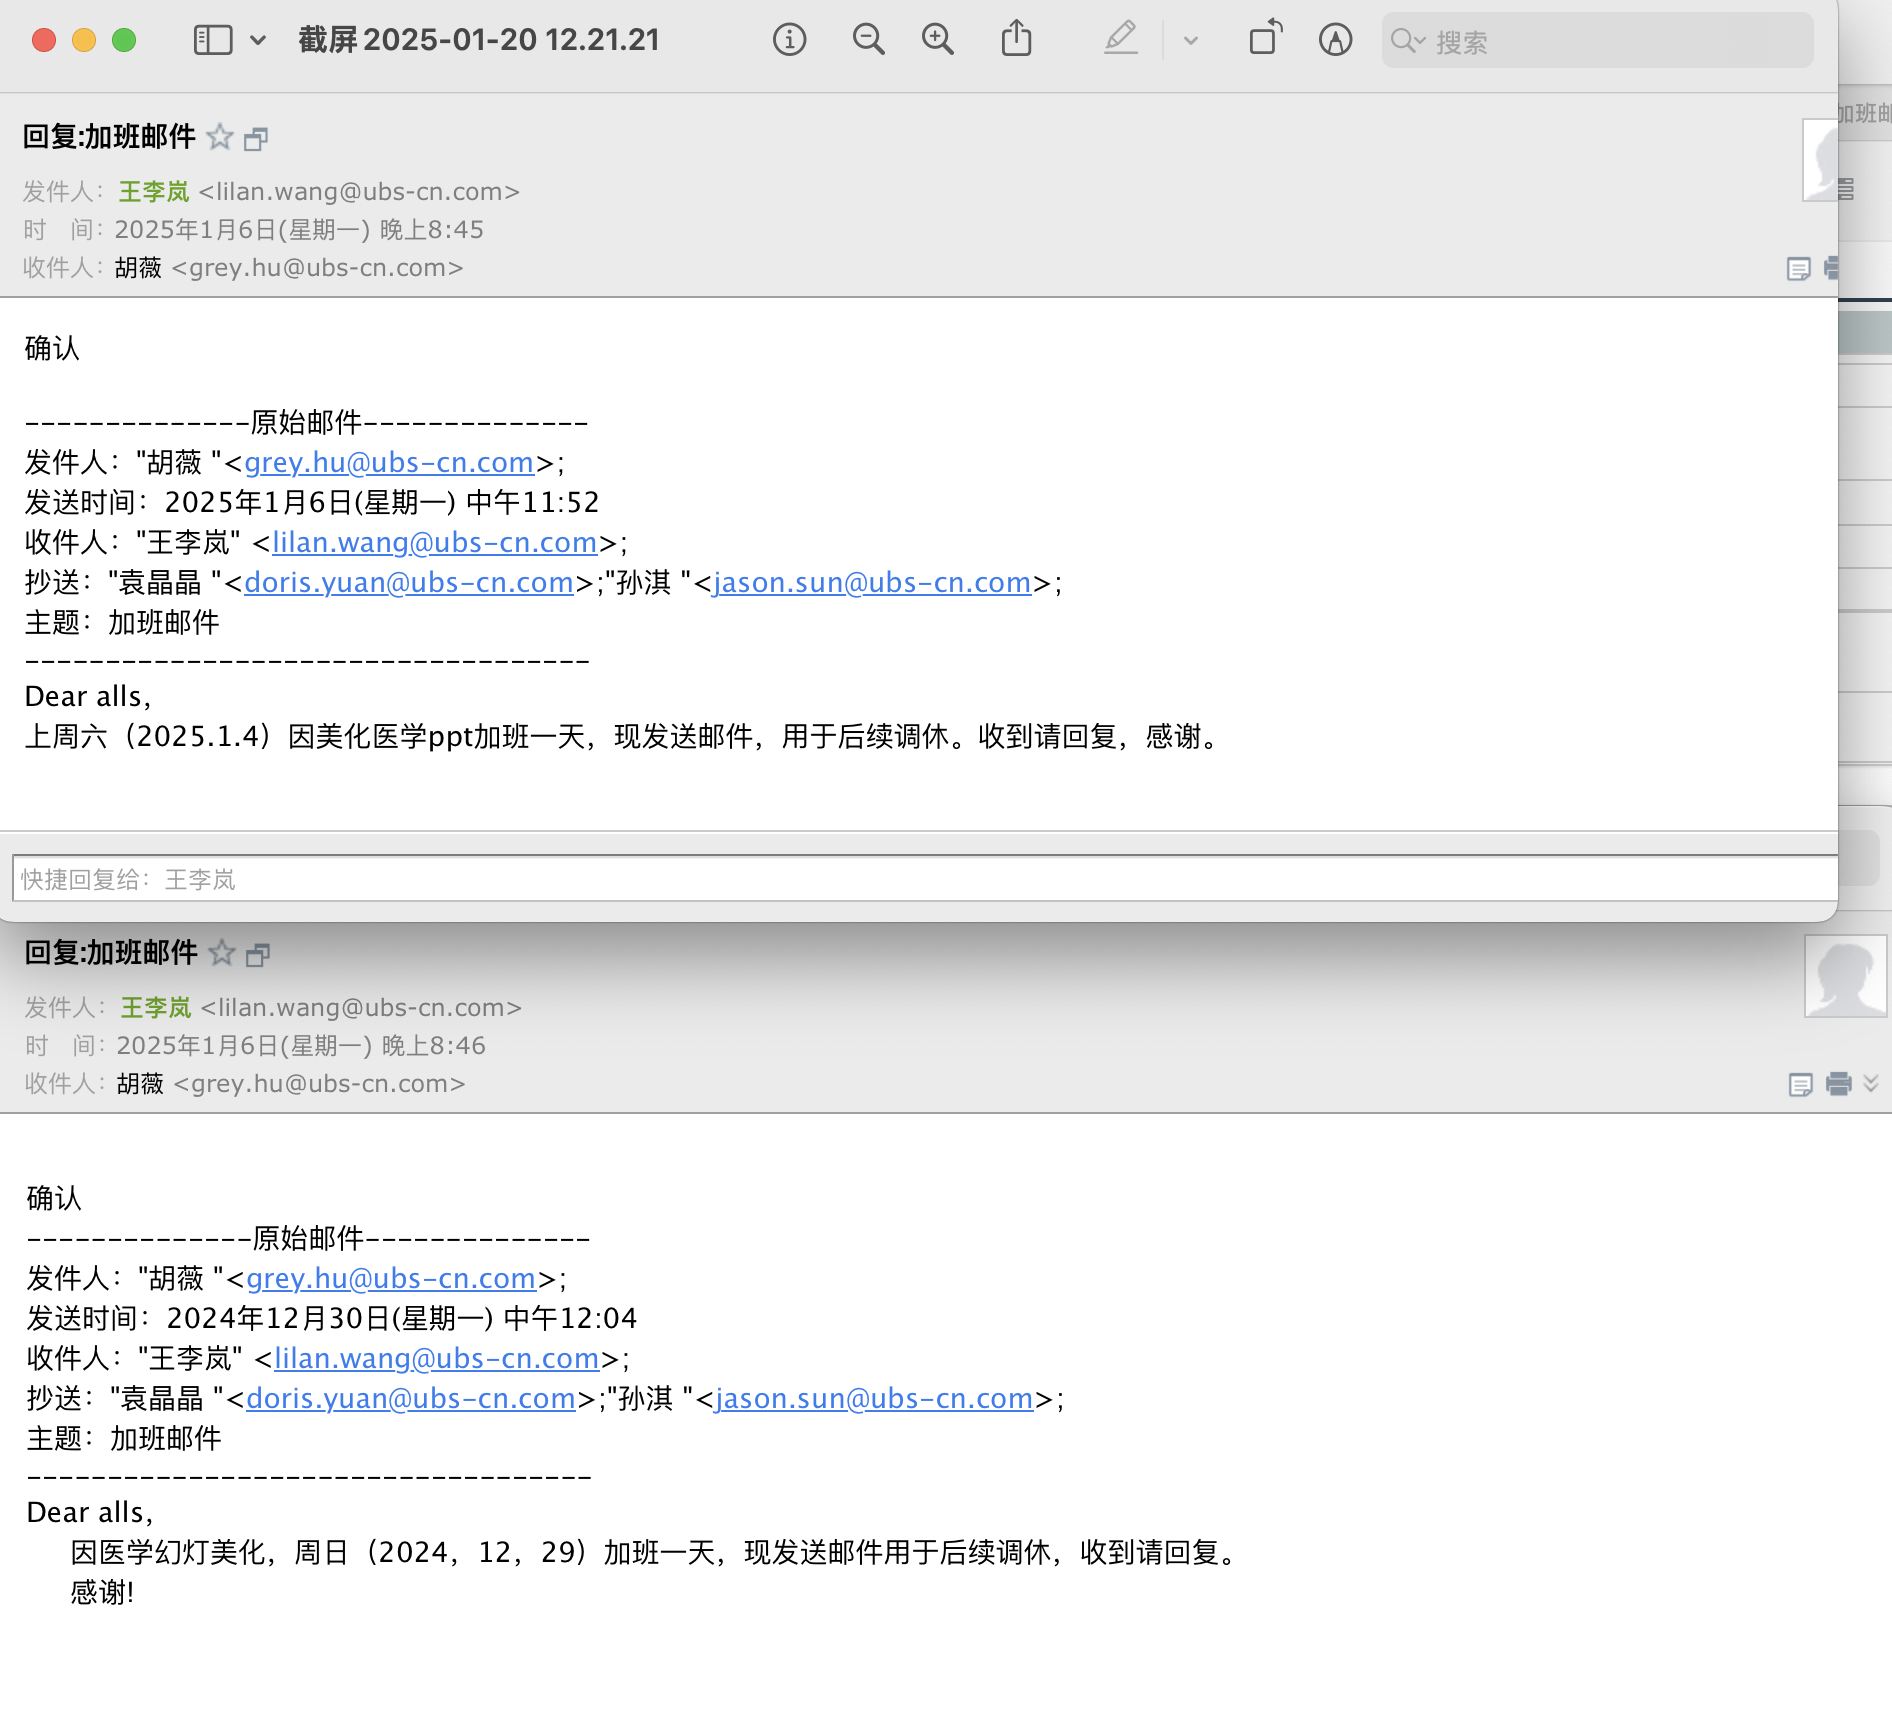Zoom in using the magnifier plus icon
Image resolution: width=1892 pixels, height=1710 pixels.
pos(937,40)
